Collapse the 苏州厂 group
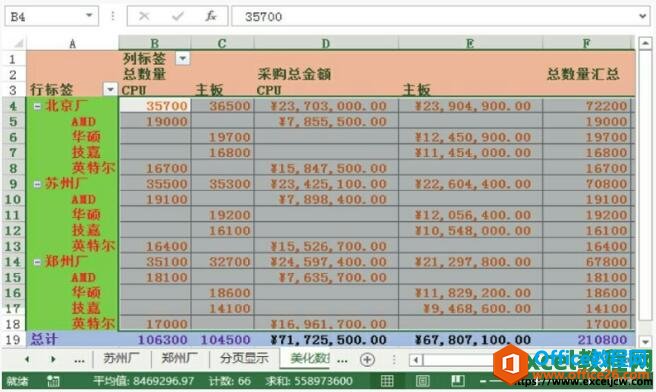 pos(37,184)
